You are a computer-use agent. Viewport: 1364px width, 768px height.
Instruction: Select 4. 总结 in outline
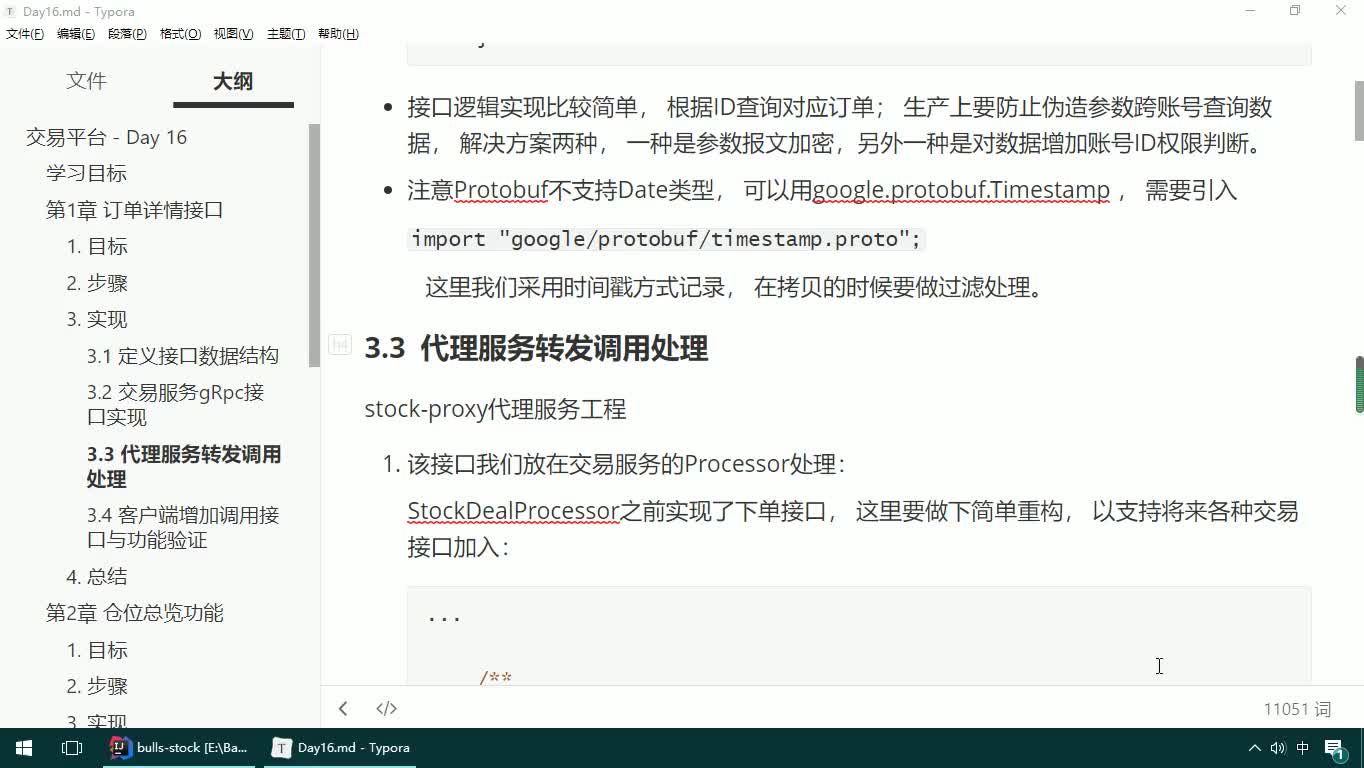pyautogui.click(x=97, y=576)
